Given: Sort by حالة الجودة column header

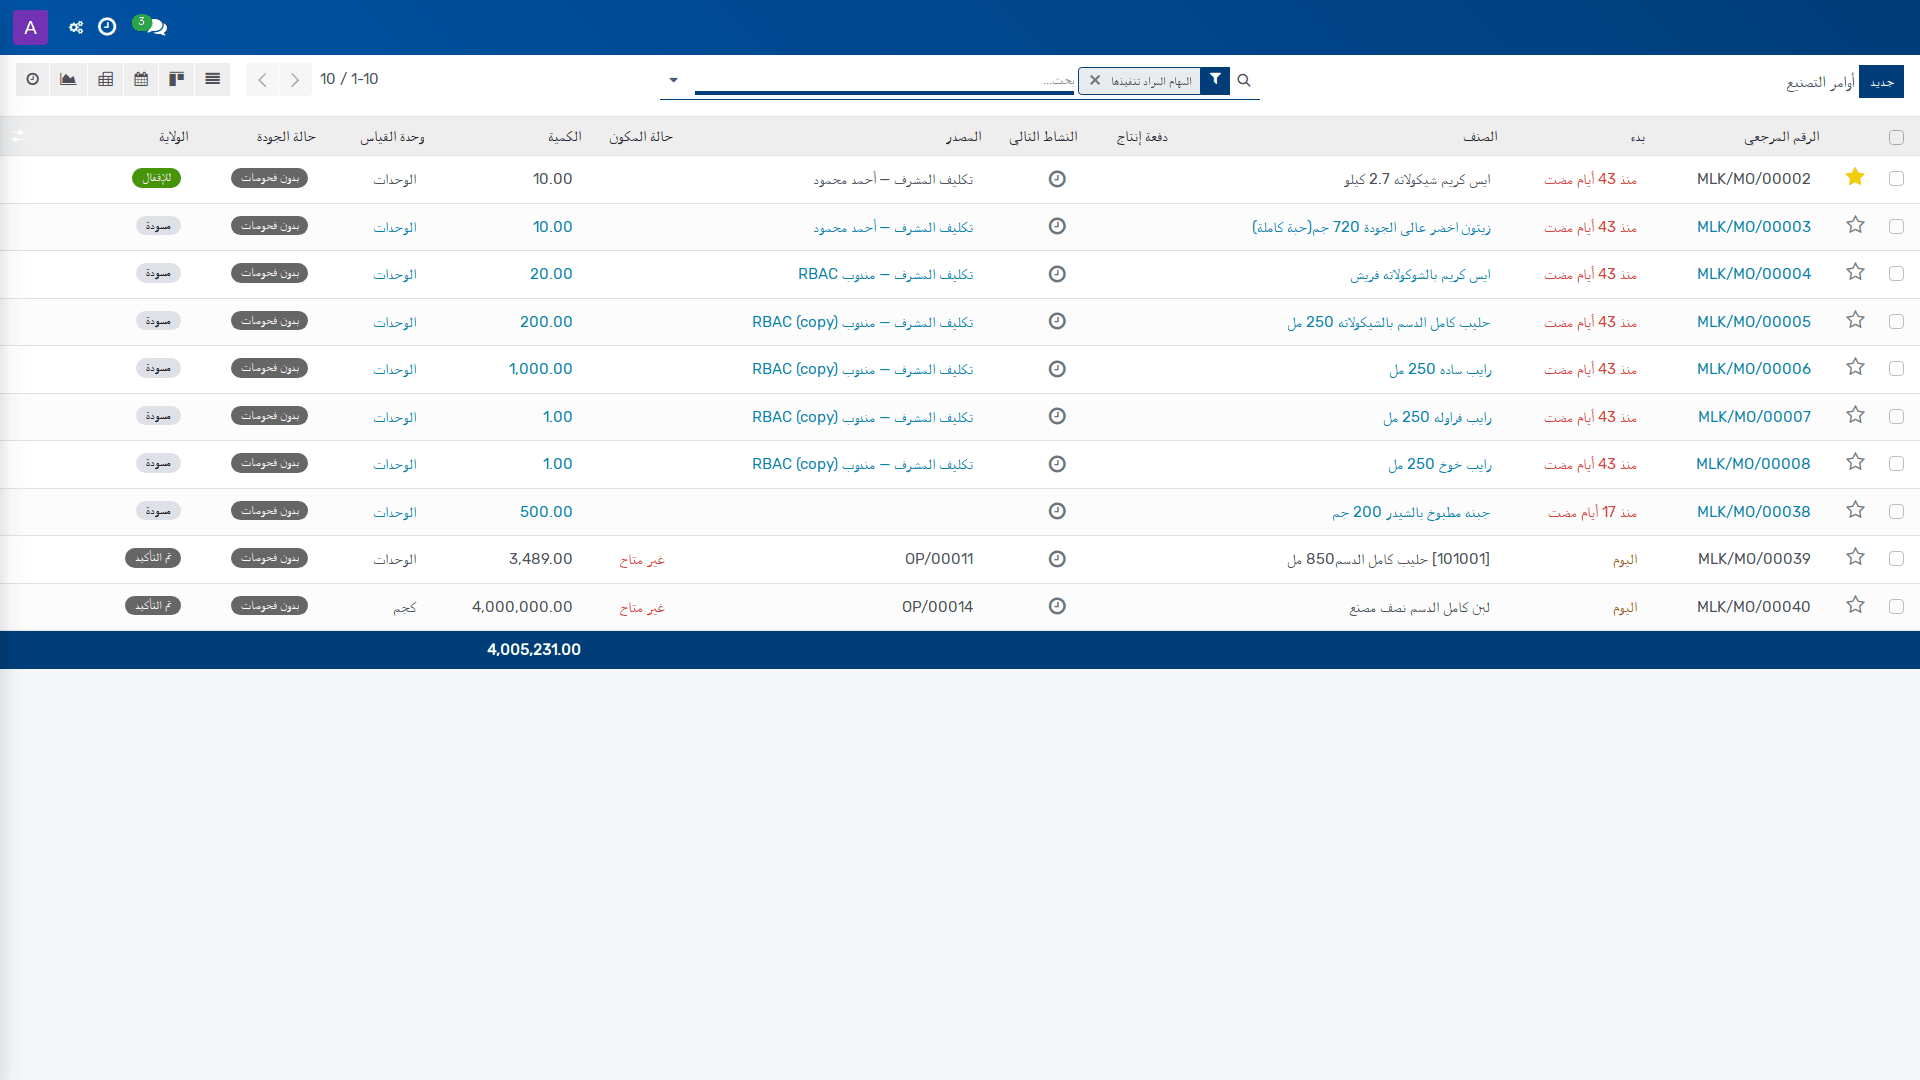Looking at the screenshot, I should [286, 137].
